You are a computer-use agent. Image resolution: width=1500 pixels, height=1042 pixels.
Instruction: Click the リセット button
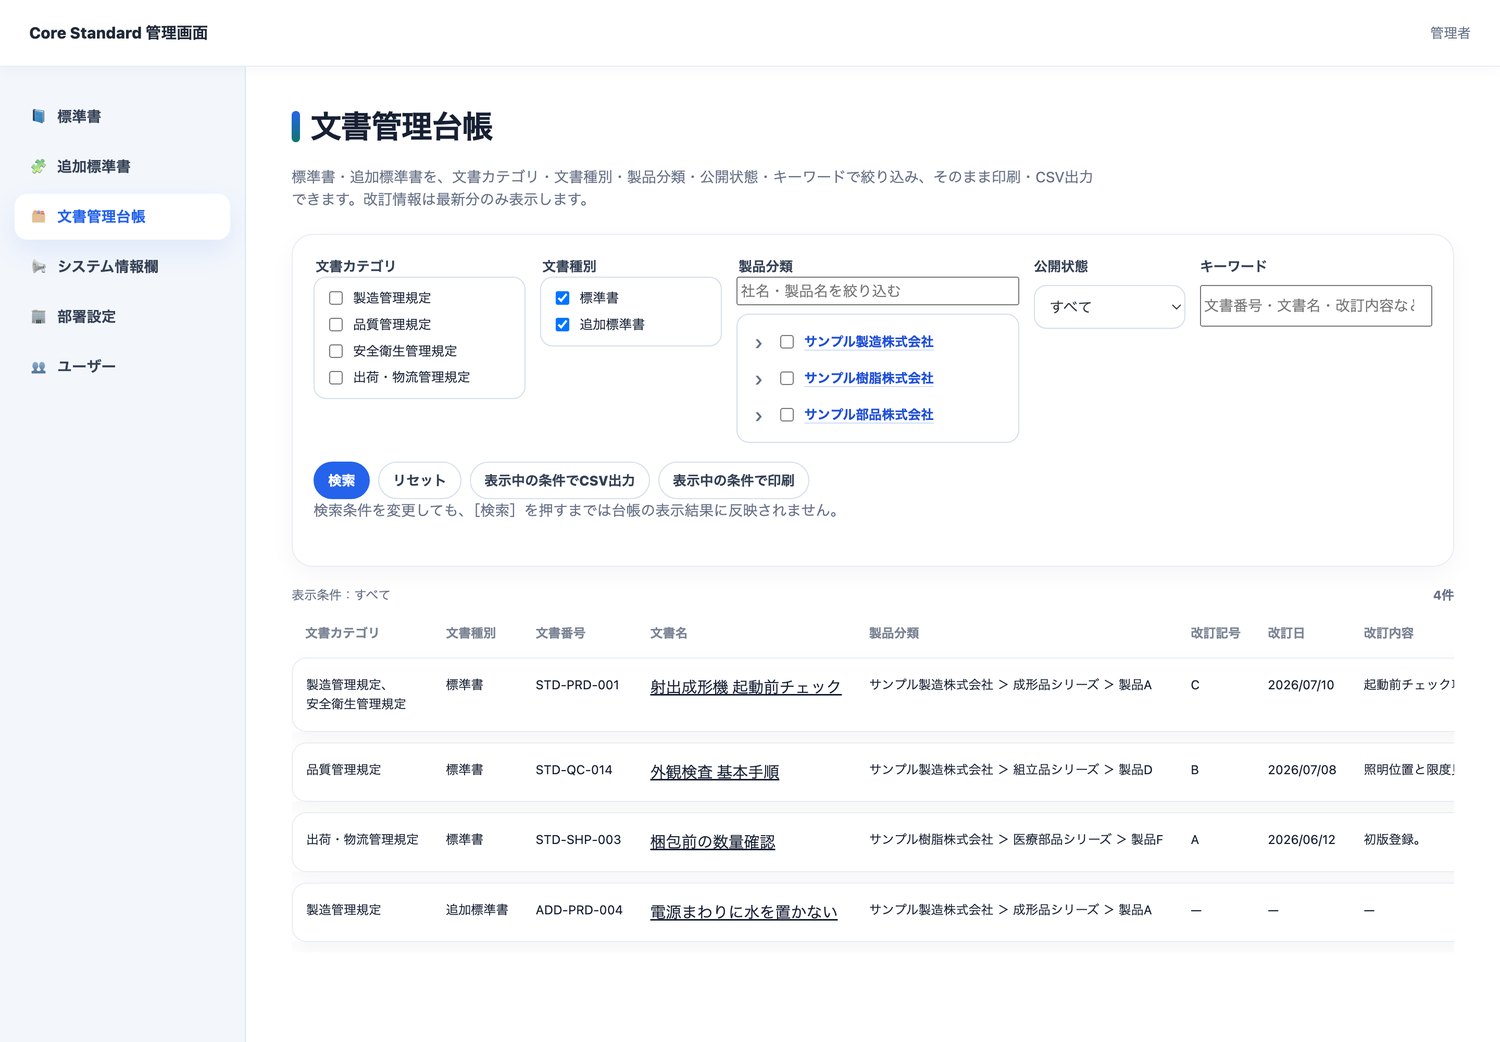[419, 481]
